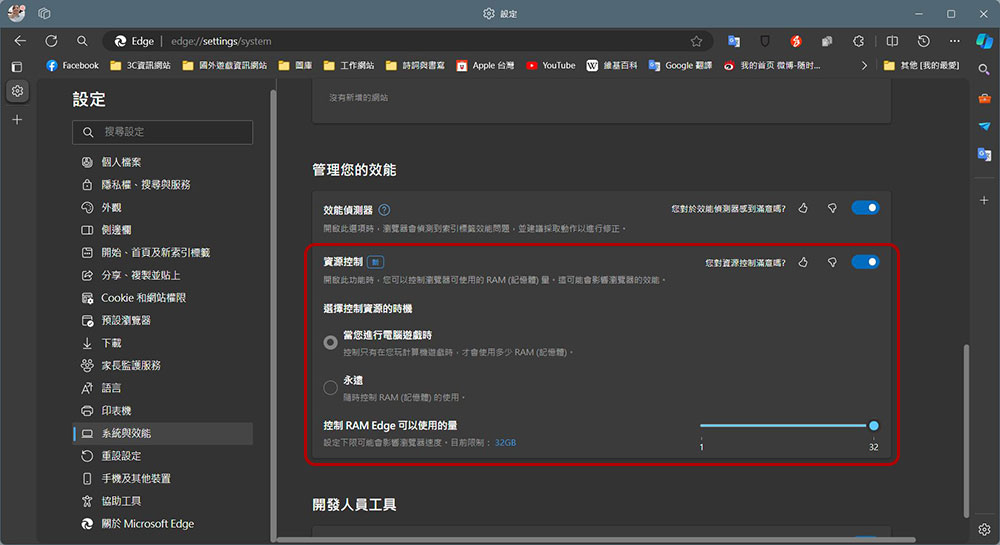This screenshot has width=1000, height=545.
Task: Open the Google 翻譯 bookmark
Action: point(680,66)
